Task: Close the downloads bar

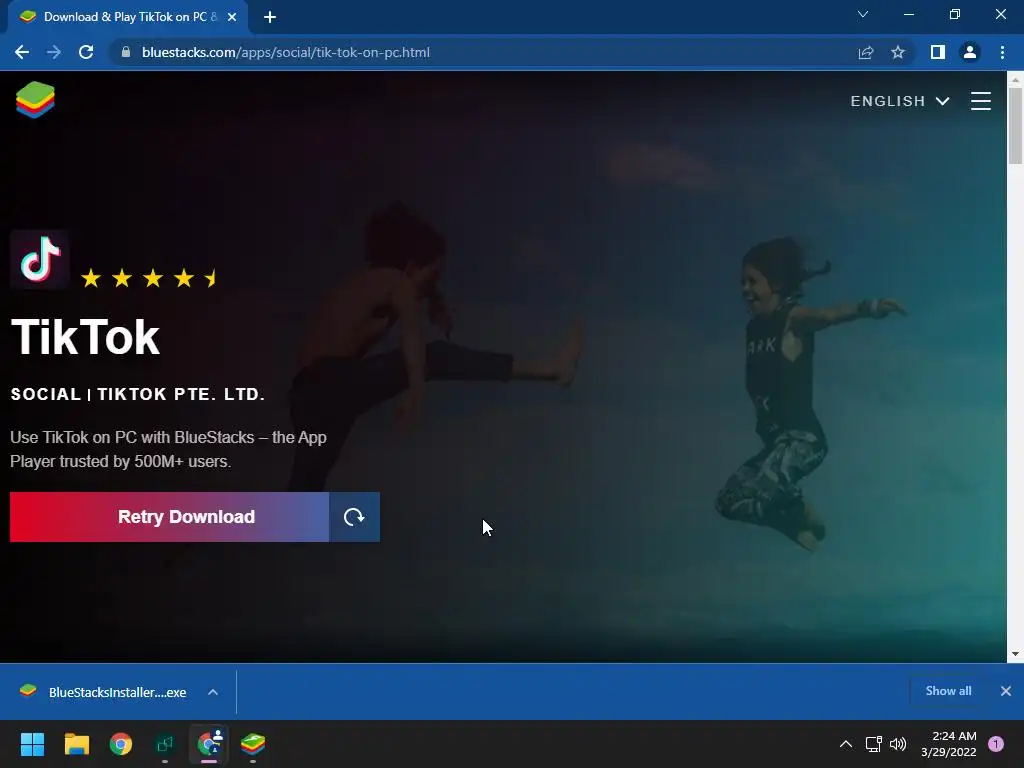Action: pos(1006,691)
